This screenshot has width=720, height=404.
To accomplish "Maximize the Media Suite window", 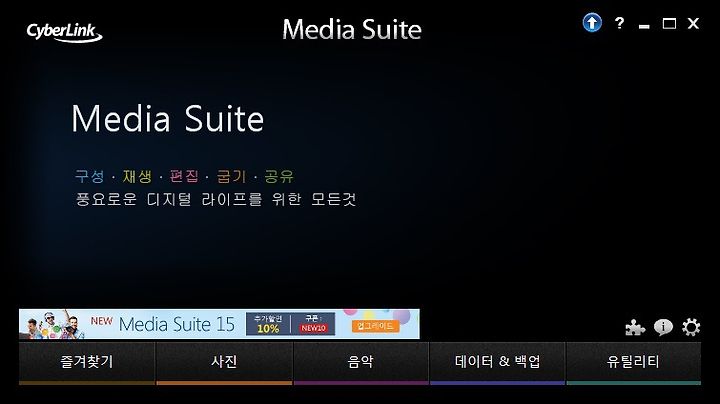I will tap(669, 23).
